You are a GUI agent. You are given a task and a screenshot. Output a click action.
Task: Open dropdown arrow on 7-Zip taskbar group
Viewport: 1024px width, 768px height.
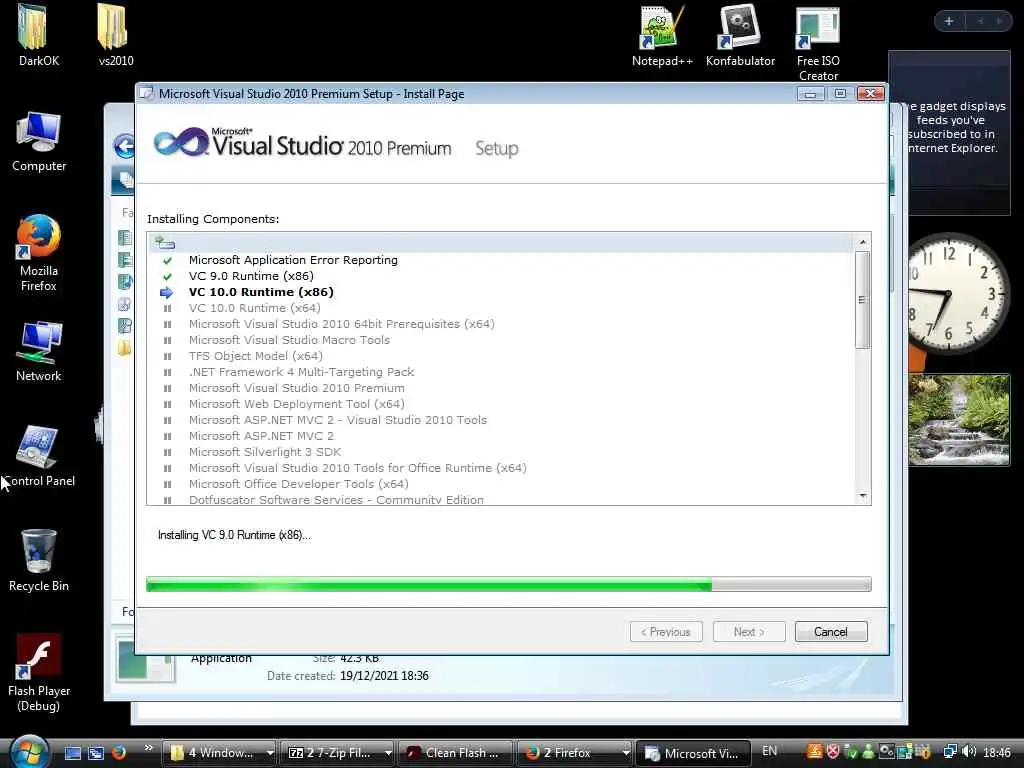[388, 753]
